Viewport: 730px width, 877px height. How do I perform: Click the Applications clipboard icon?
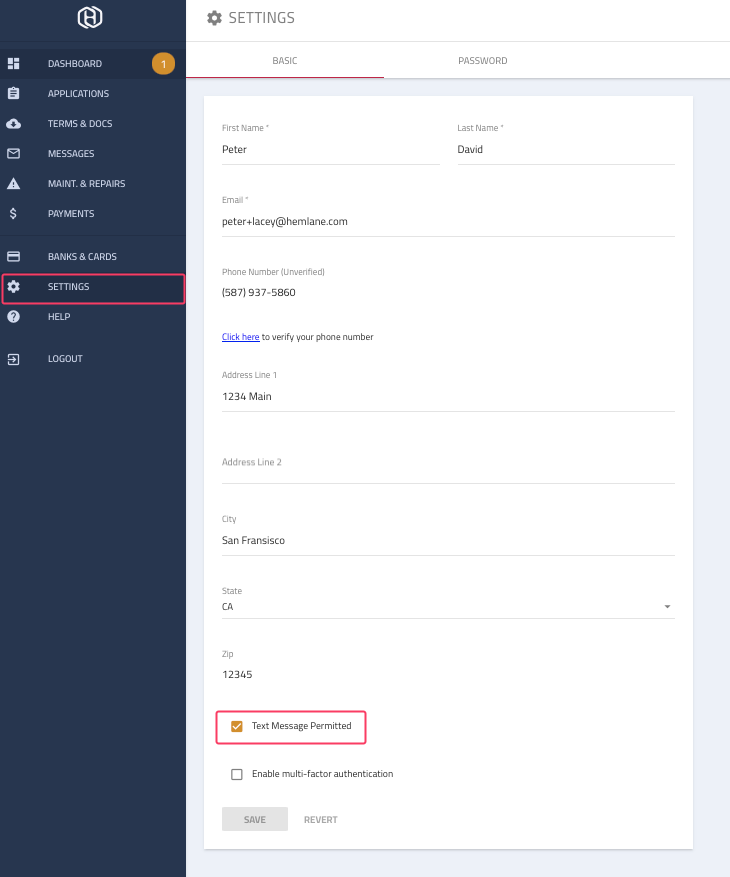coord(13,93)
